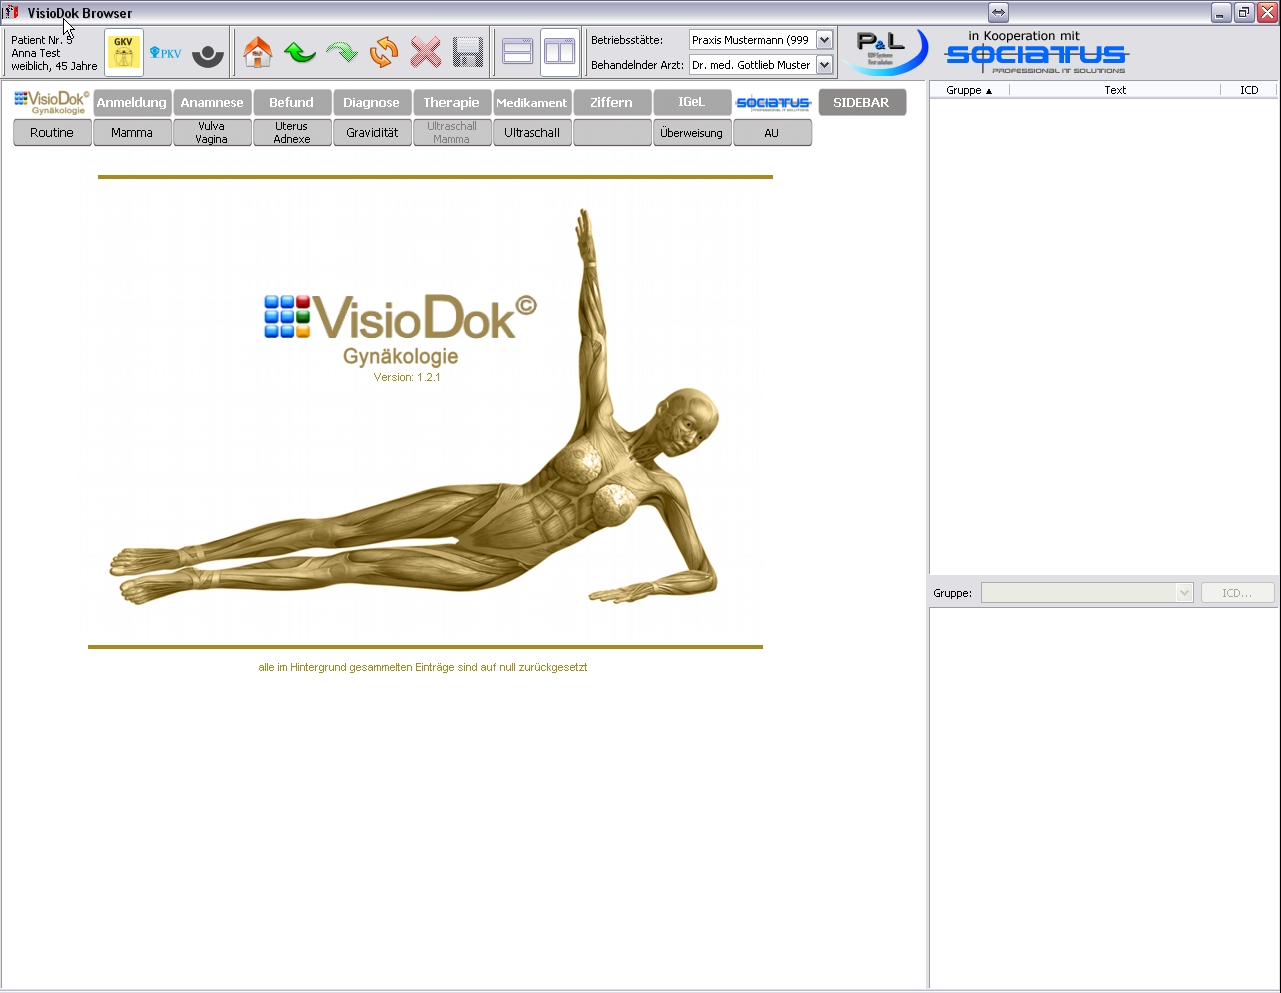Select the yellow GKV insurance icon

point(124,52)
